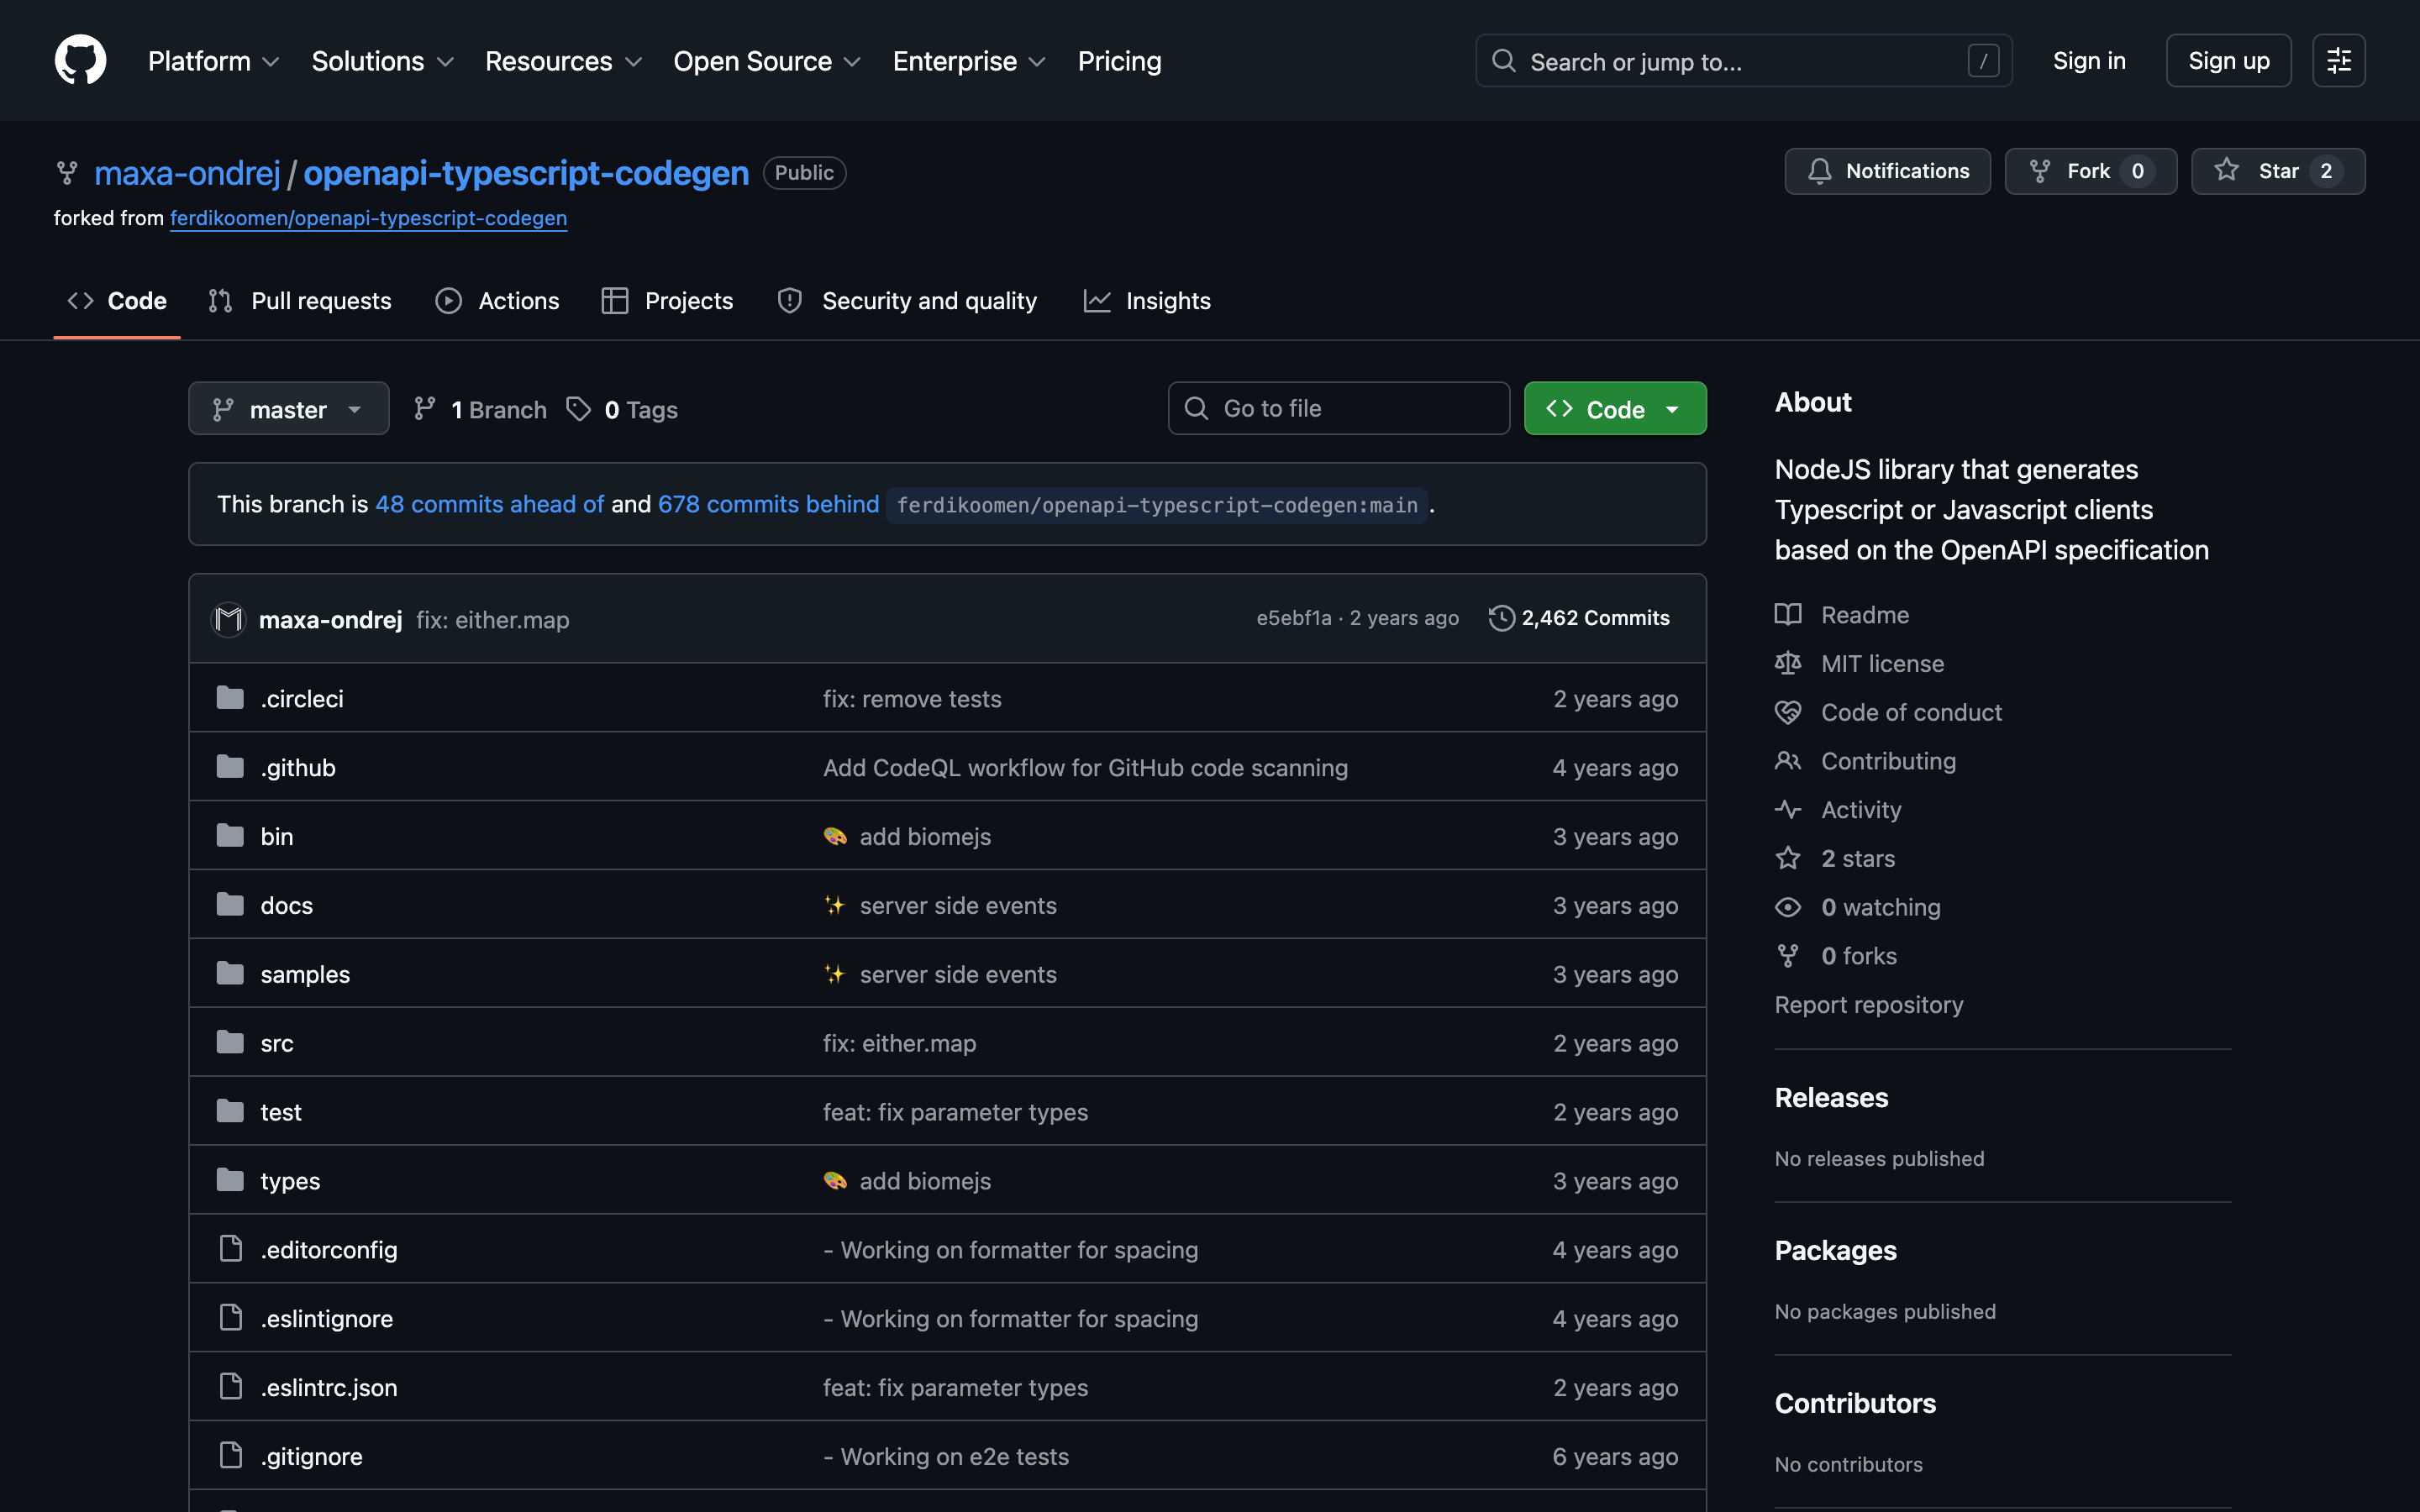The width and height of the screenshot is (2420, 1512).
Task: Click the .circleci folder icon
Action: (230, 698)
